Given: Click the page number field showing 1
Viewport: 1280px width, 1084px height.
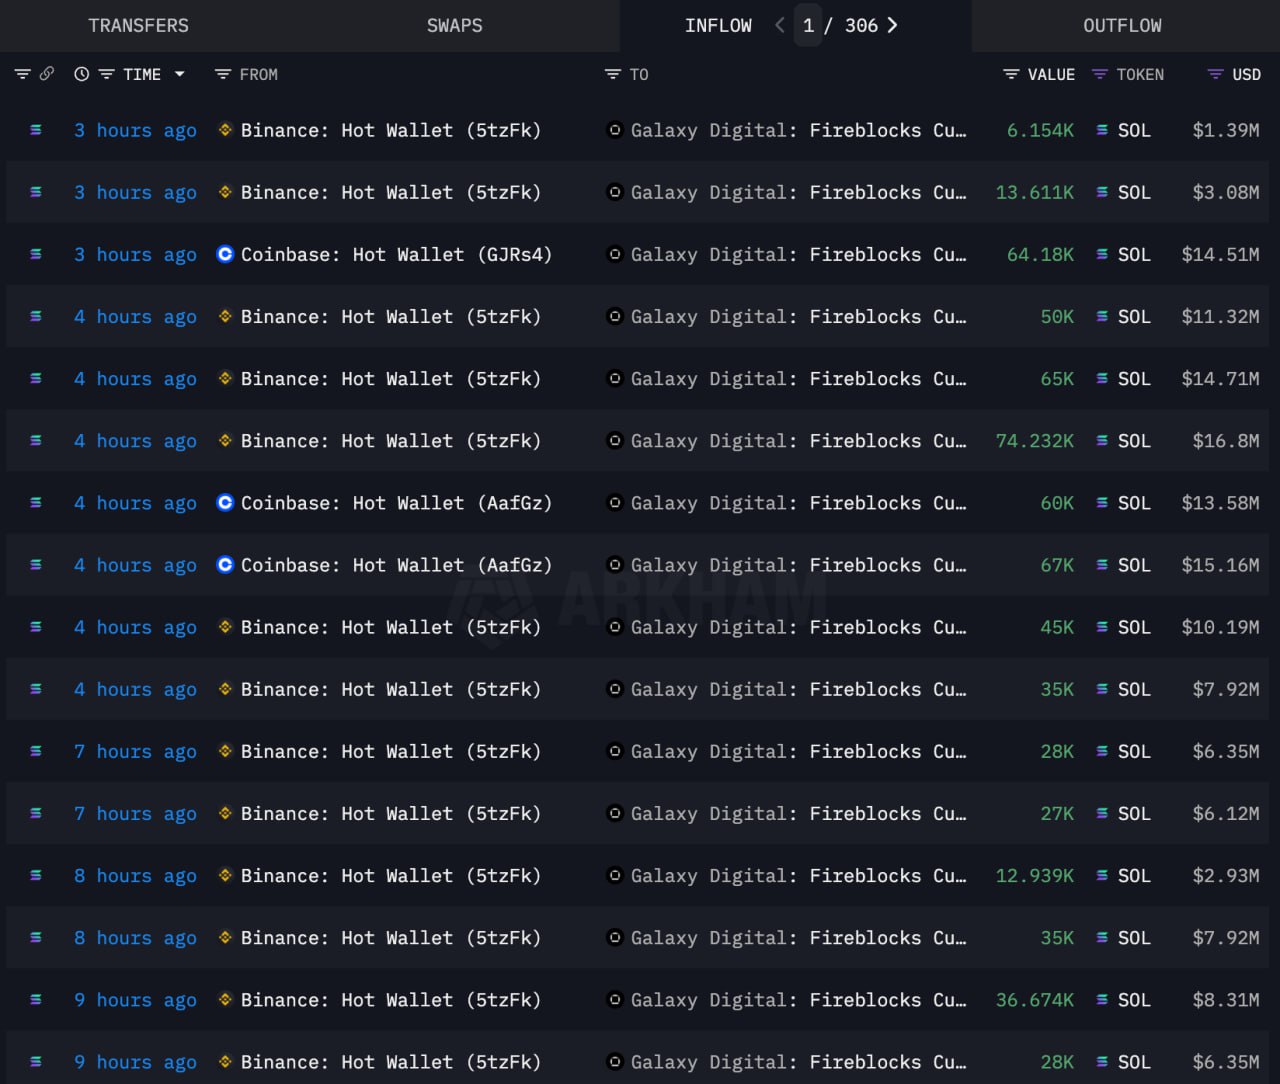Looking at the screenshot, I should click(808, 26).
